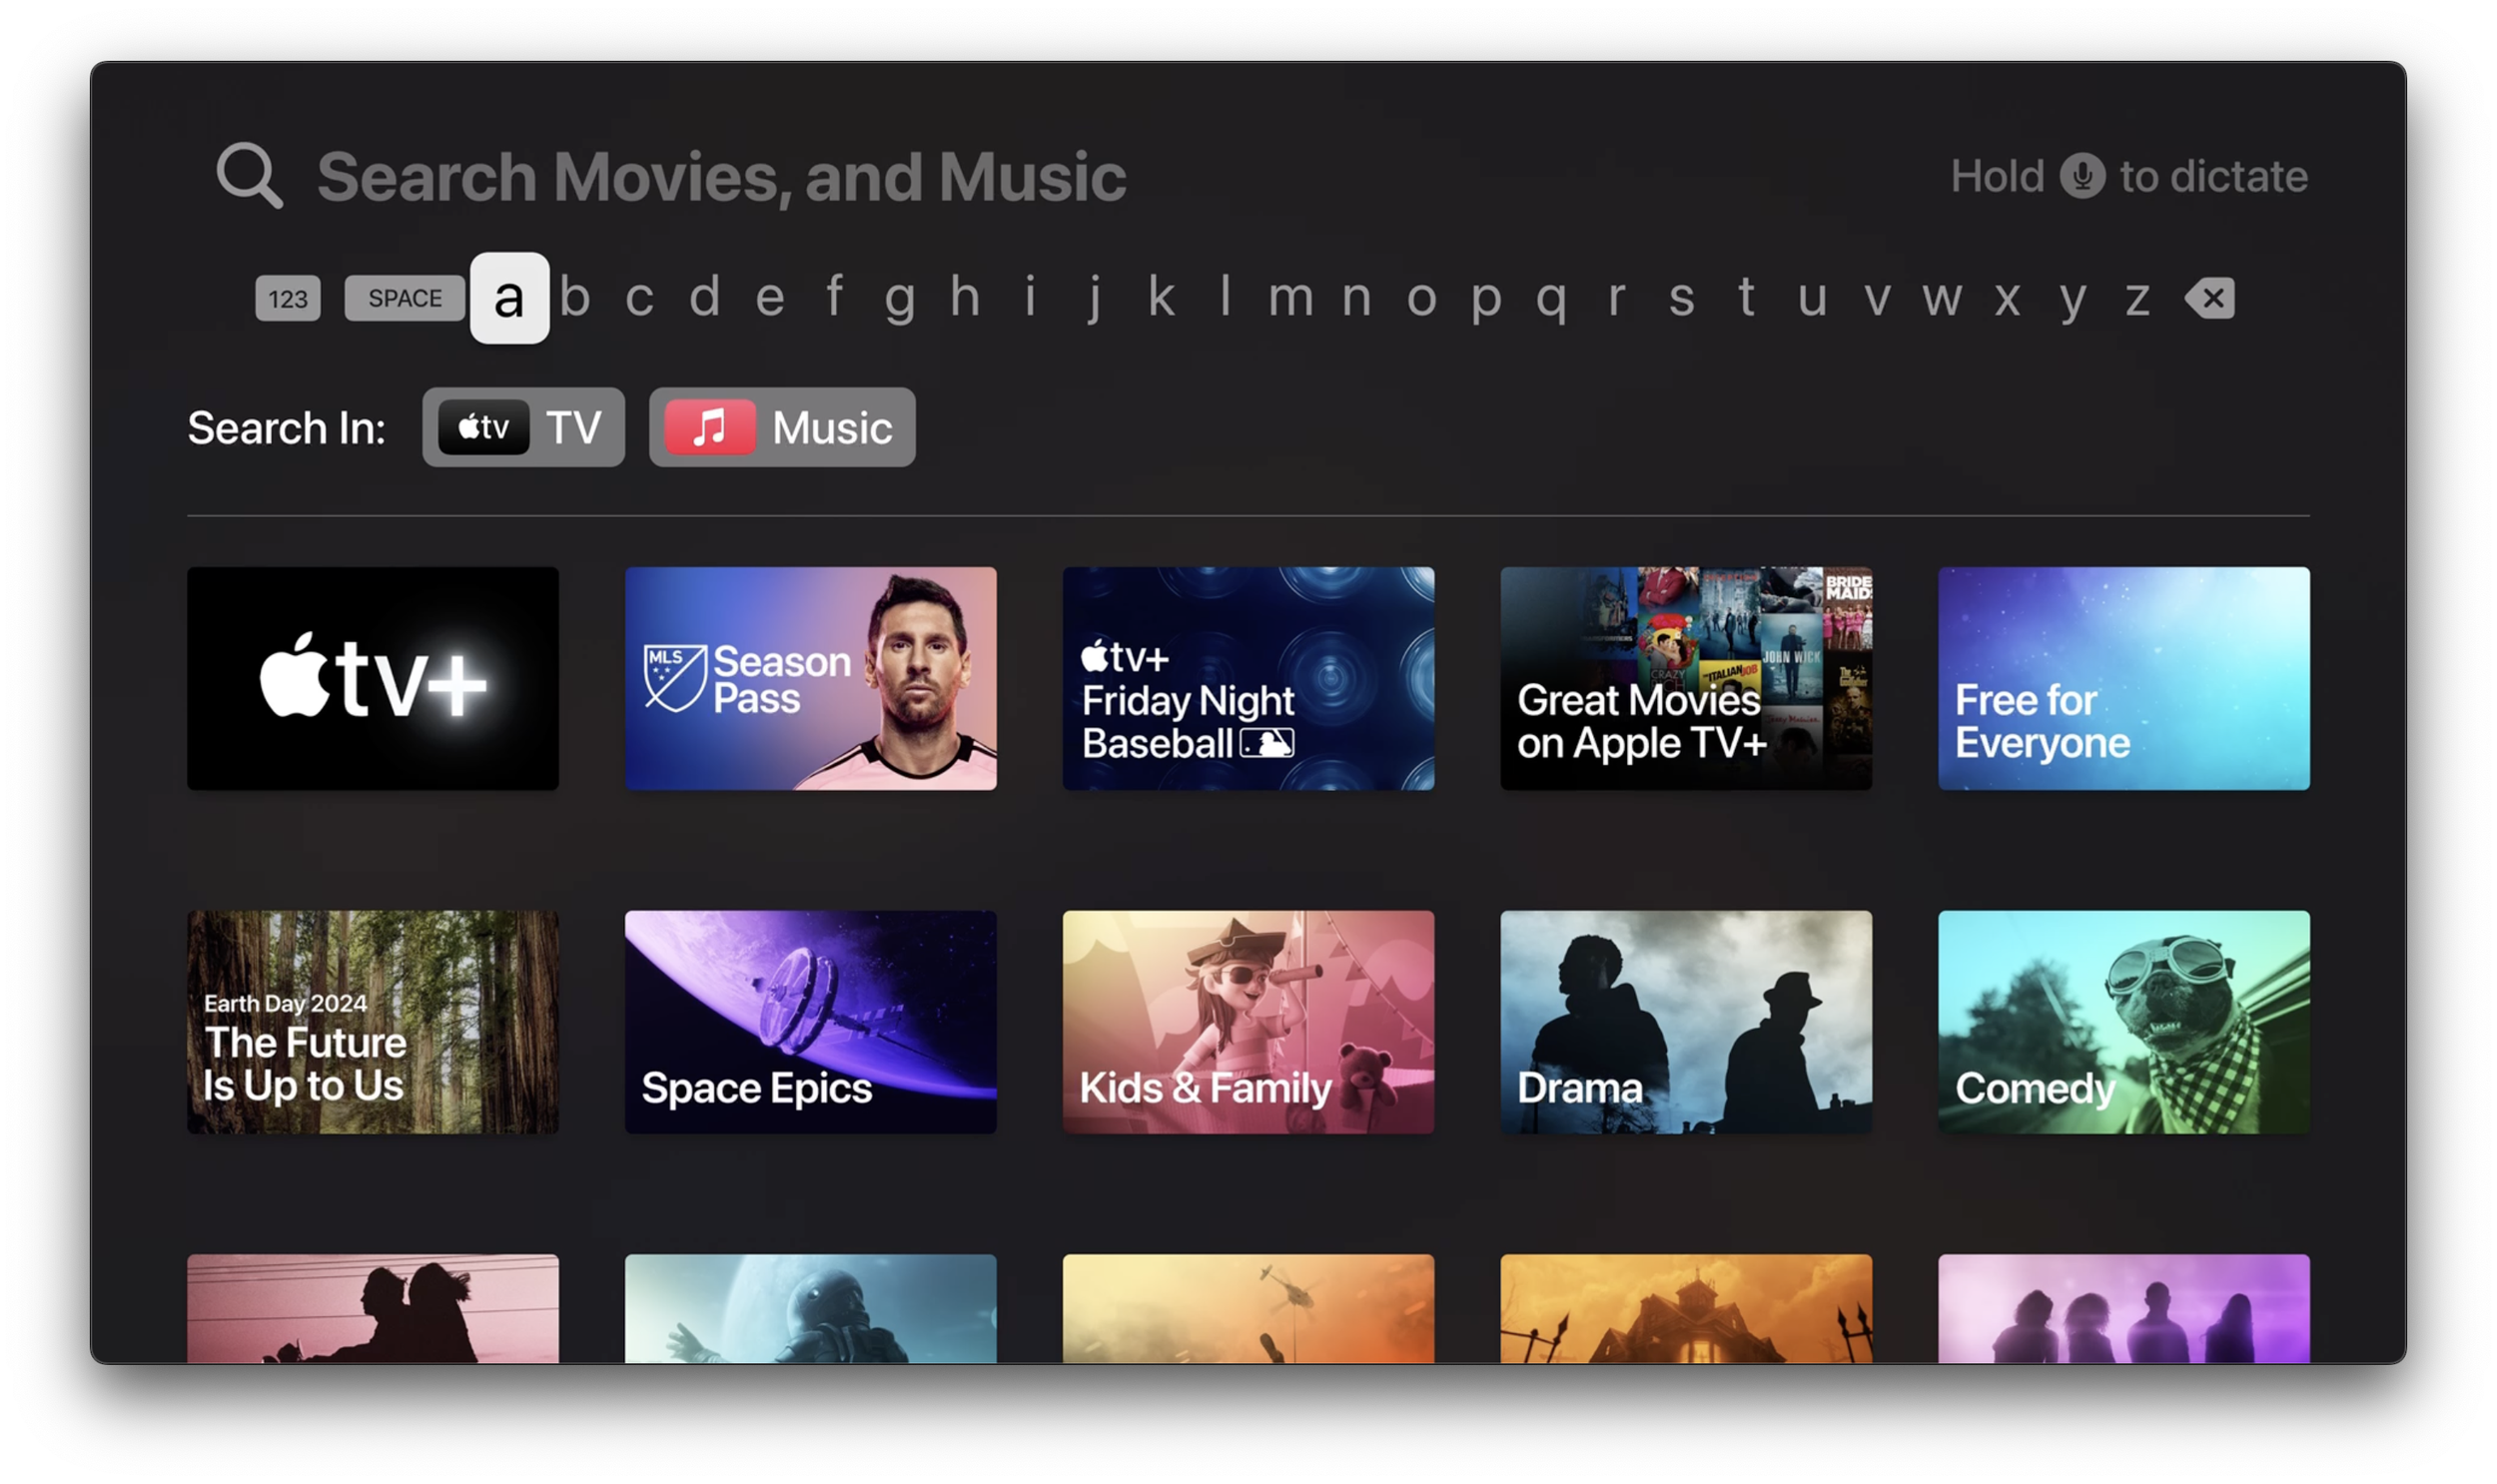Open Great Movies on Apple TV+
This screenshot has height=1484, width=2497.
point(1686,679)
